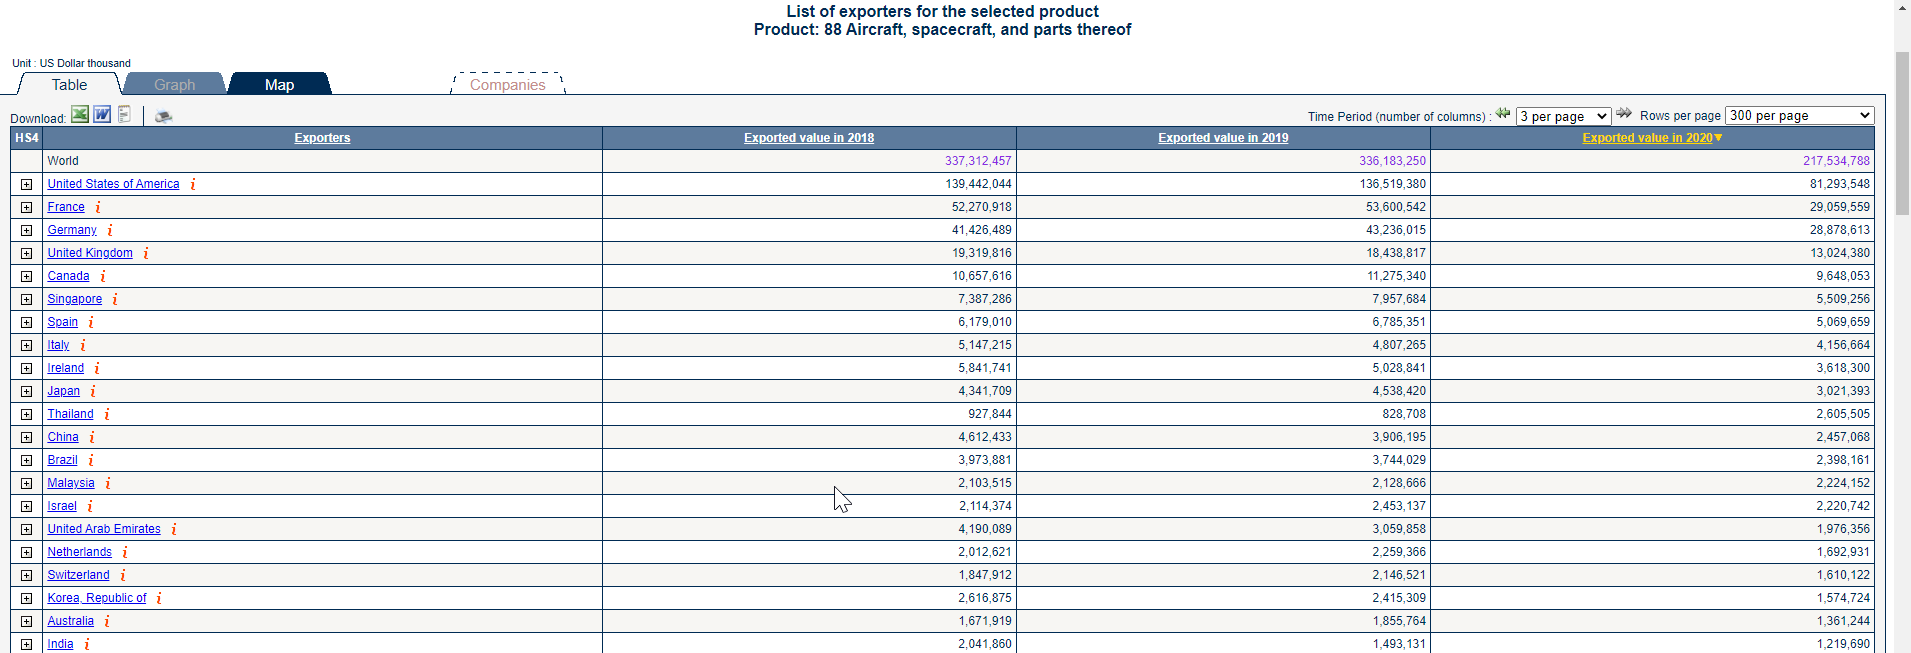1911x653 pixels.
Task: Click the printer icon to print the table
Action: (163, 116)
